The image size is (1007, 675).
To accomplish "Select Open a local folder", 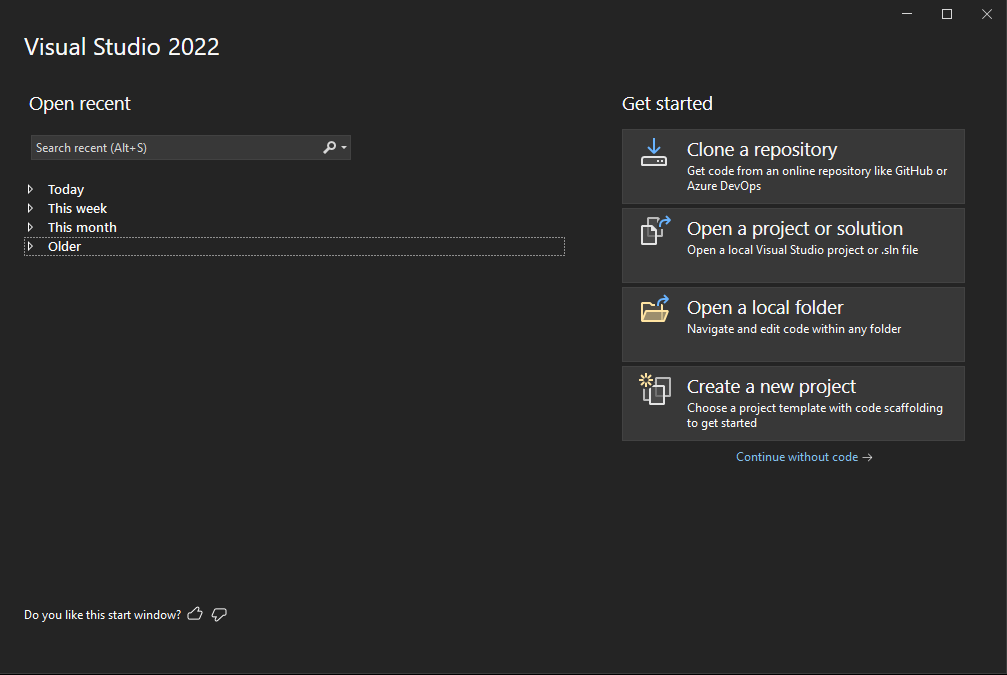I will tap(793, 323).
